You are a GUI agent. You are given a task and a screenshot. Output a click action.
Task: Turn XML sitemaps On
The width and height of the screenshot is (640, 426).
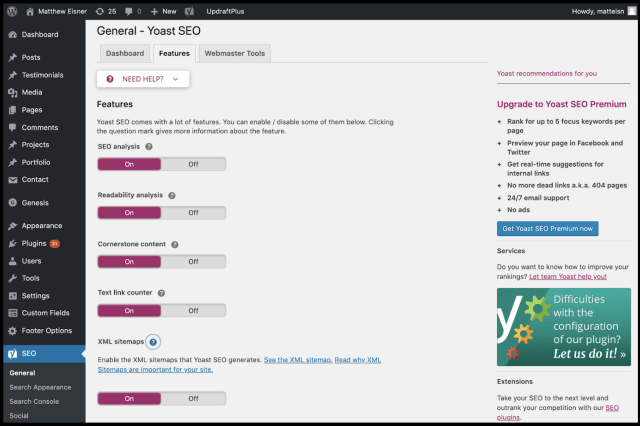pos(129,399)
